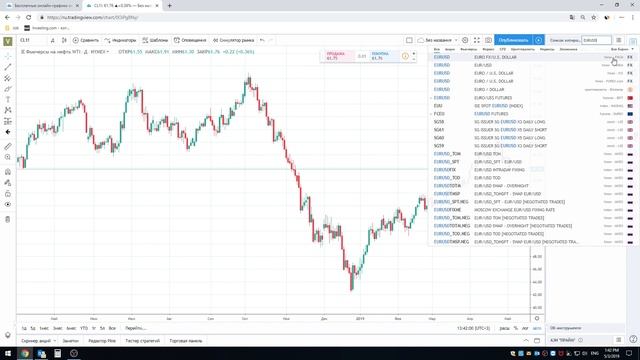Select the EUR/USD FUTURES search result

pyautogui.click(x=533, y=98)
